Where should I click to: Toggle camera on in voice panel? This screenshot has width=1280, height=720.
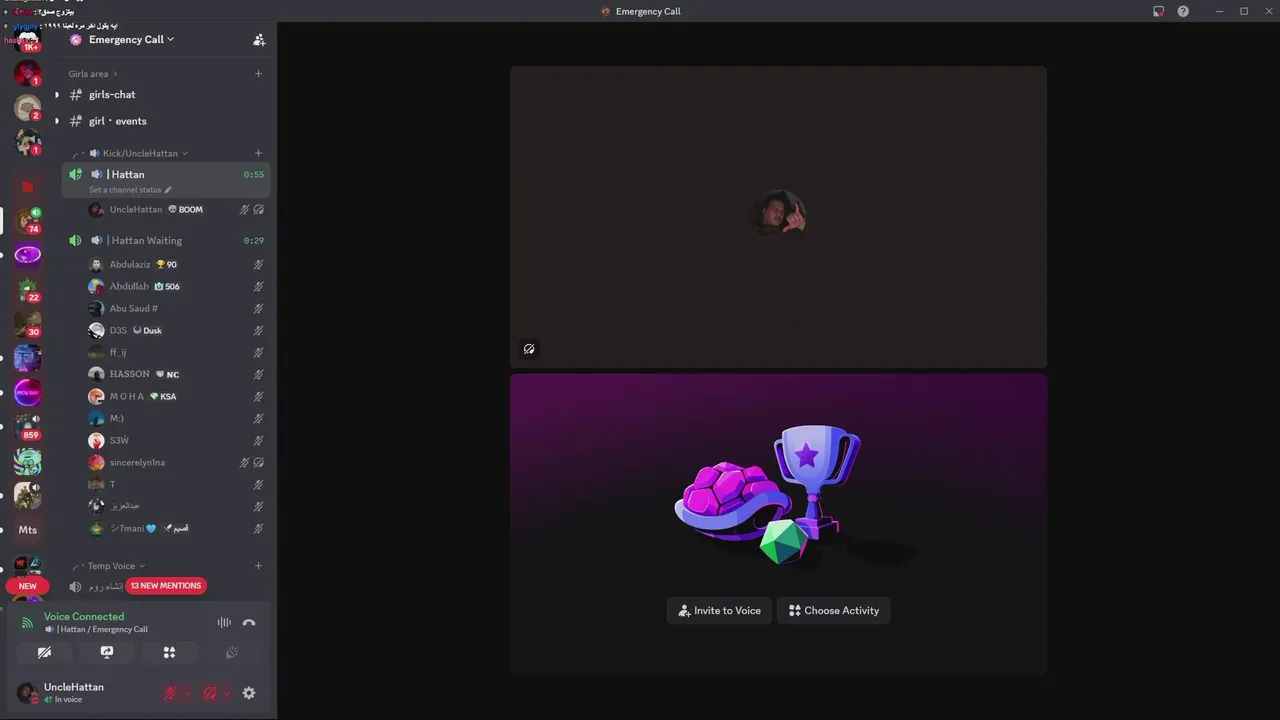tap(44, 652)
